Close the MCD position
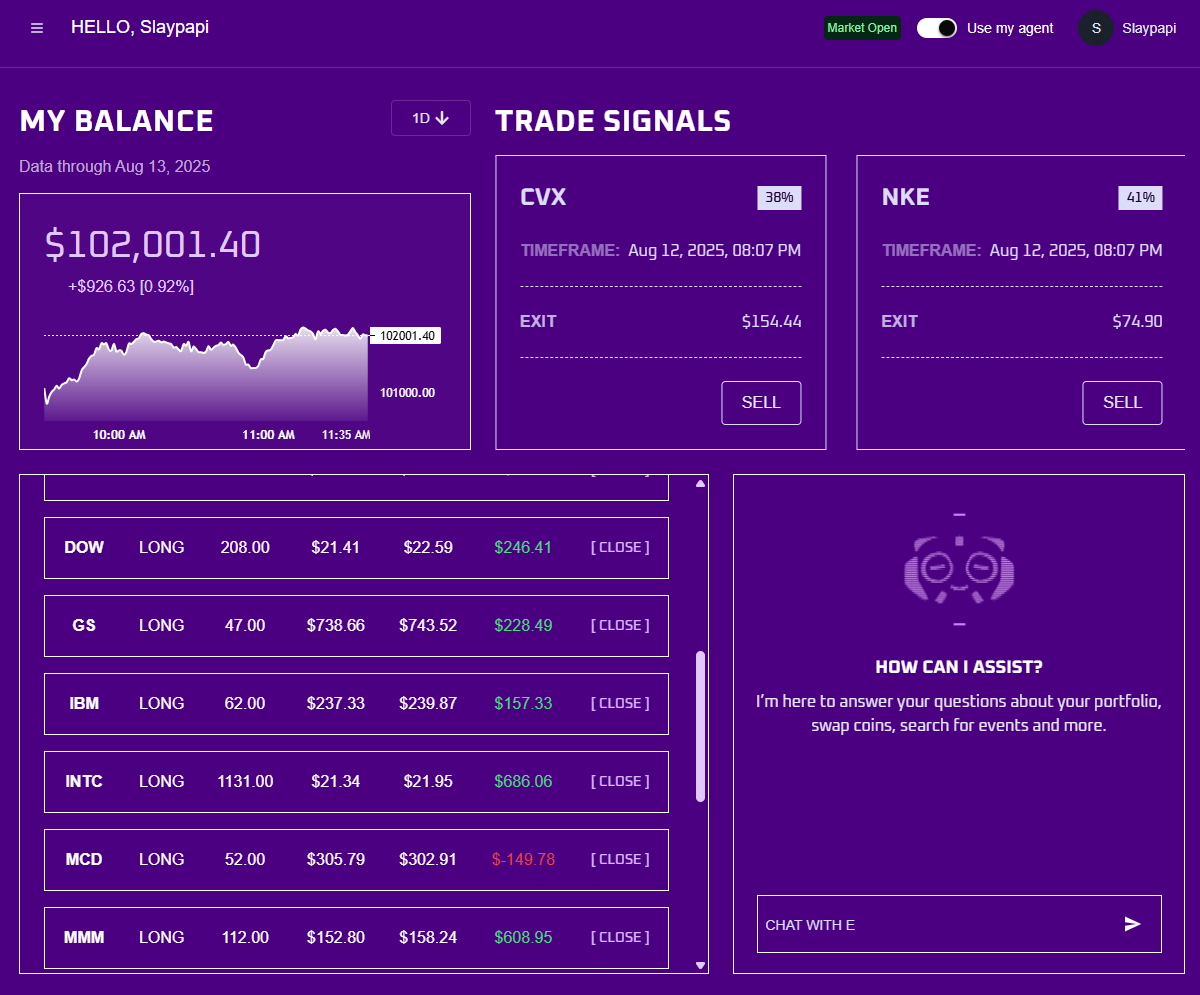Viewport: 1200px width, 995px height. pyautogui.click(x=620, y=859)
